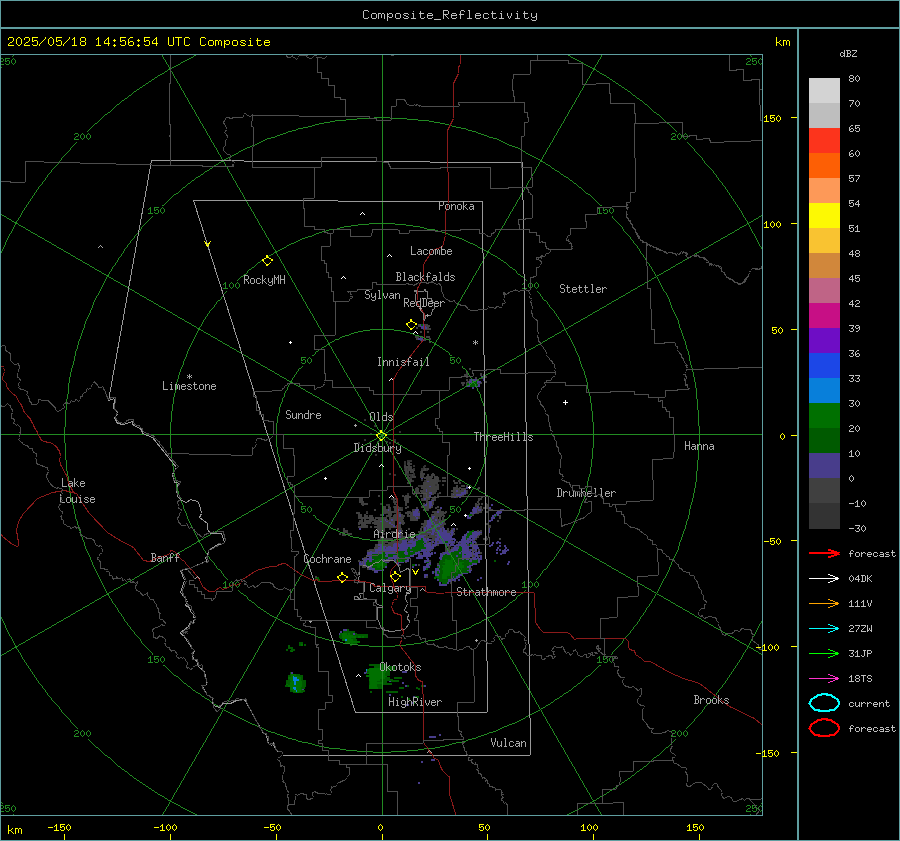Click the Ponoka city label
The width and height of the screenshot is (900, 841).
(x=456, y=206)
